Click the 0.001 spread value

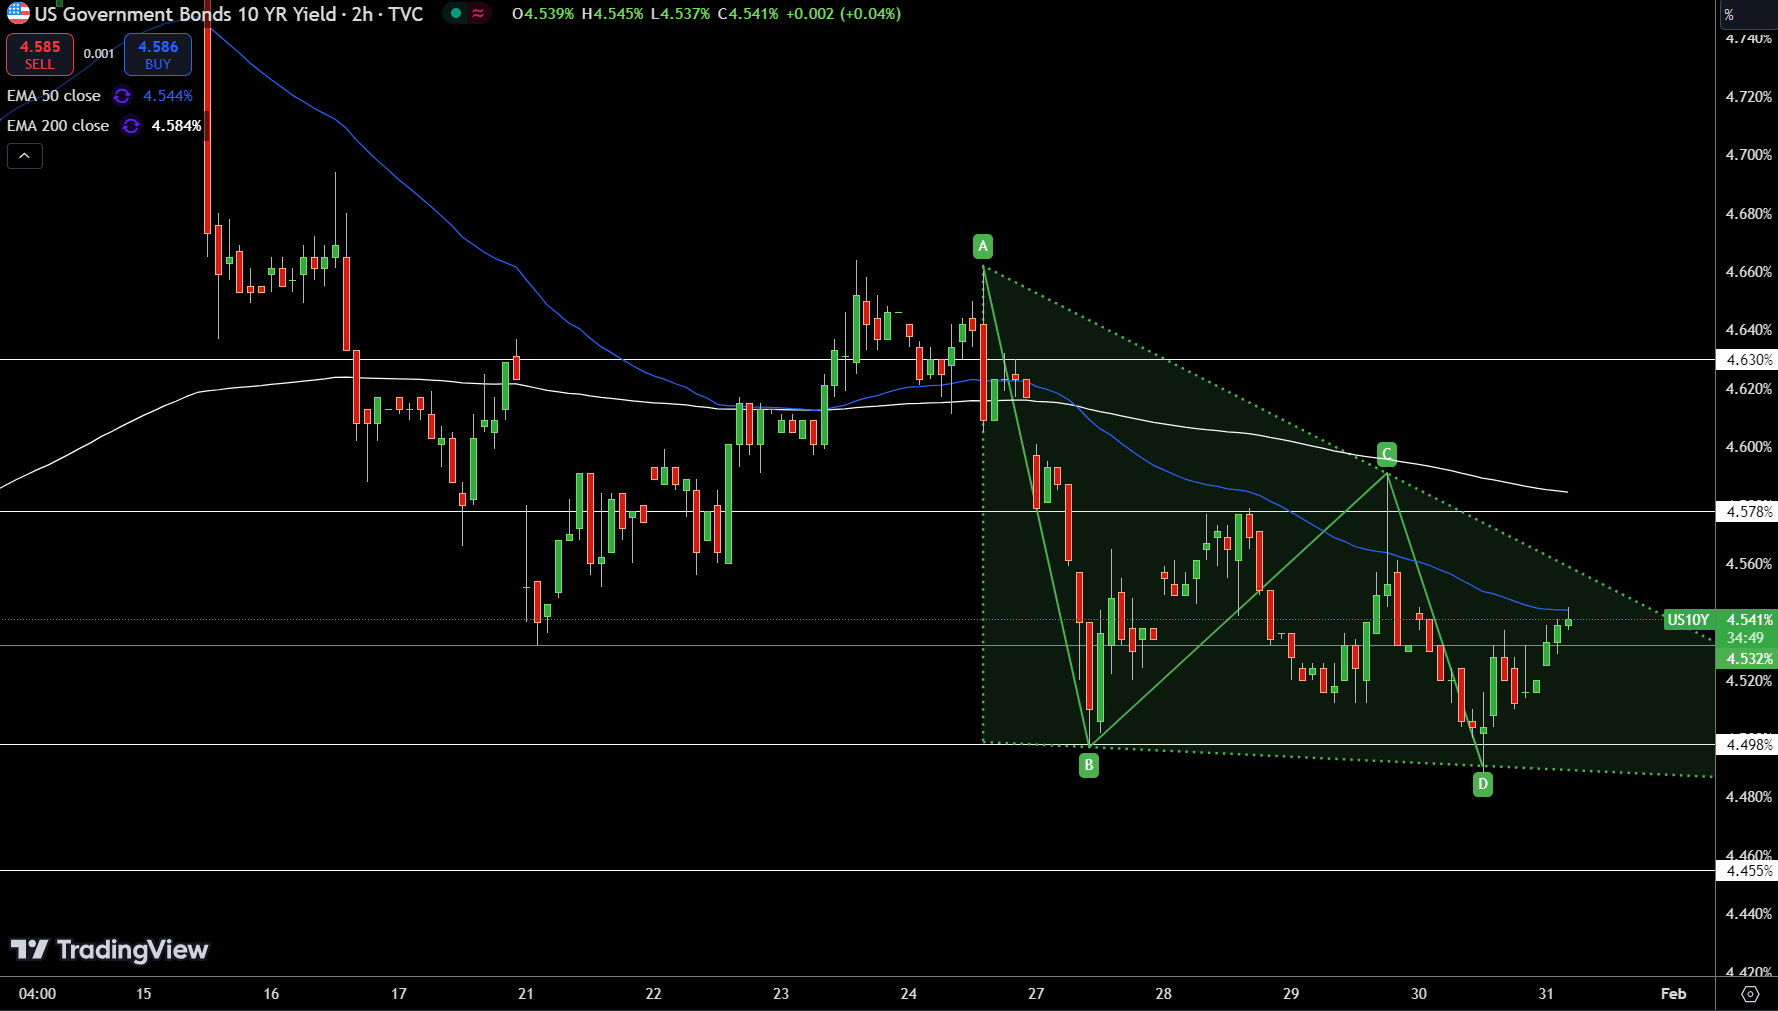point(98,54)
